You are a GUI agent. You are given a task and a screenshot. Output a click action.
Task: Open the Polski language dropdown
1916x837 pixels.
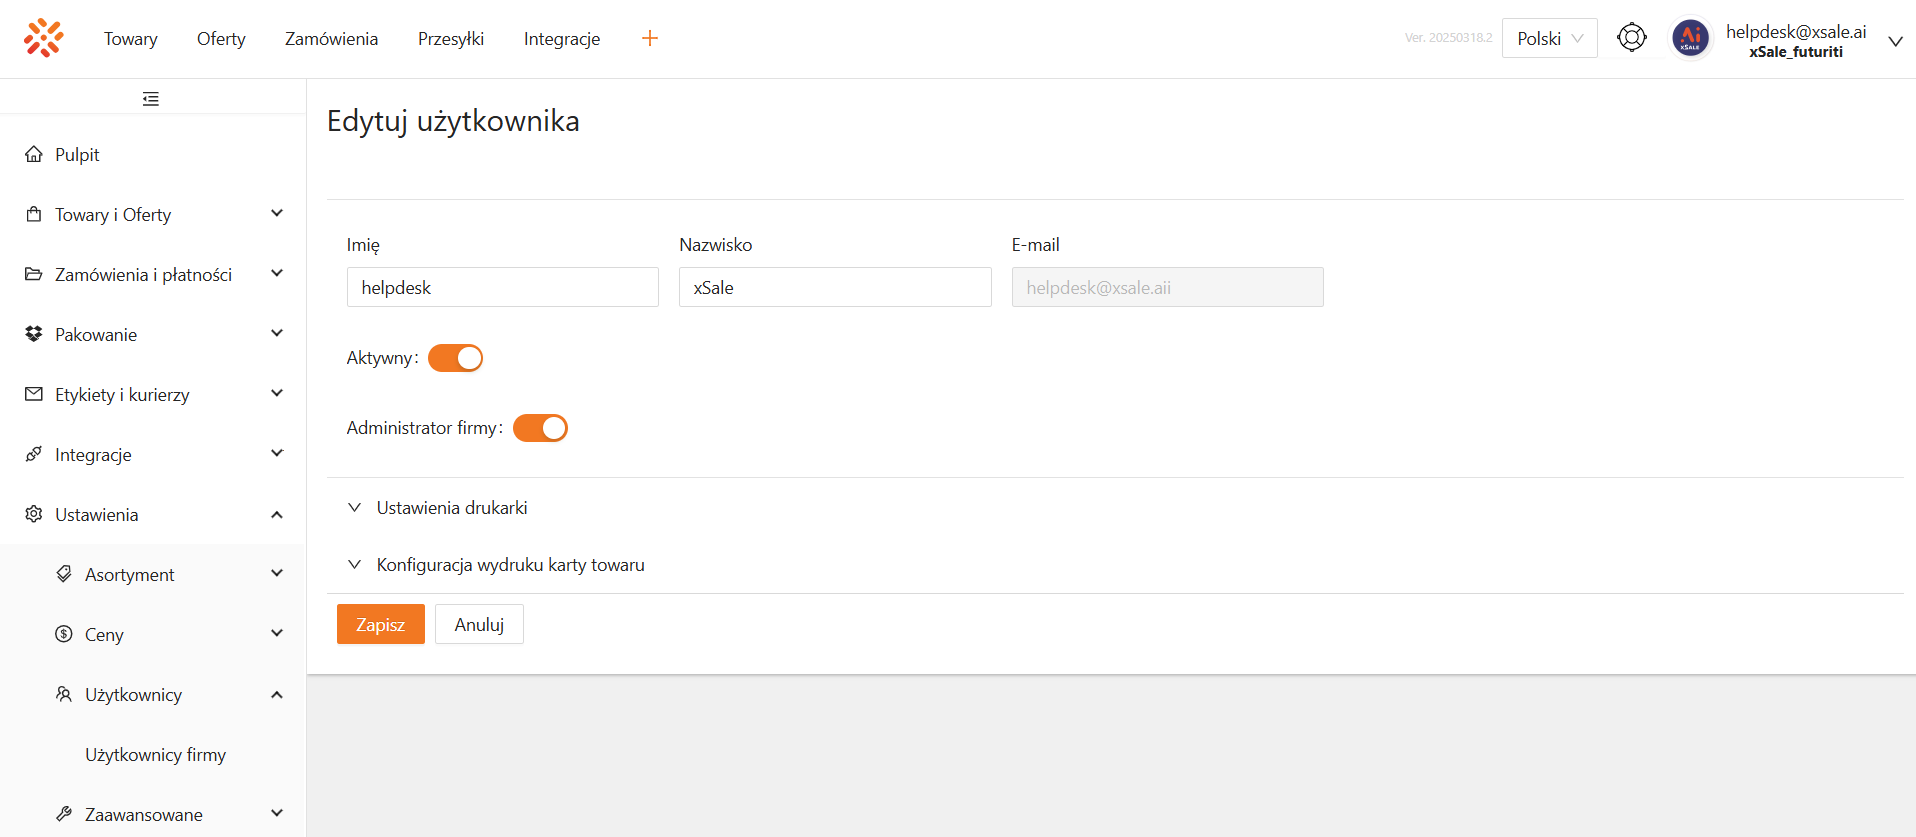(1549, 38)
